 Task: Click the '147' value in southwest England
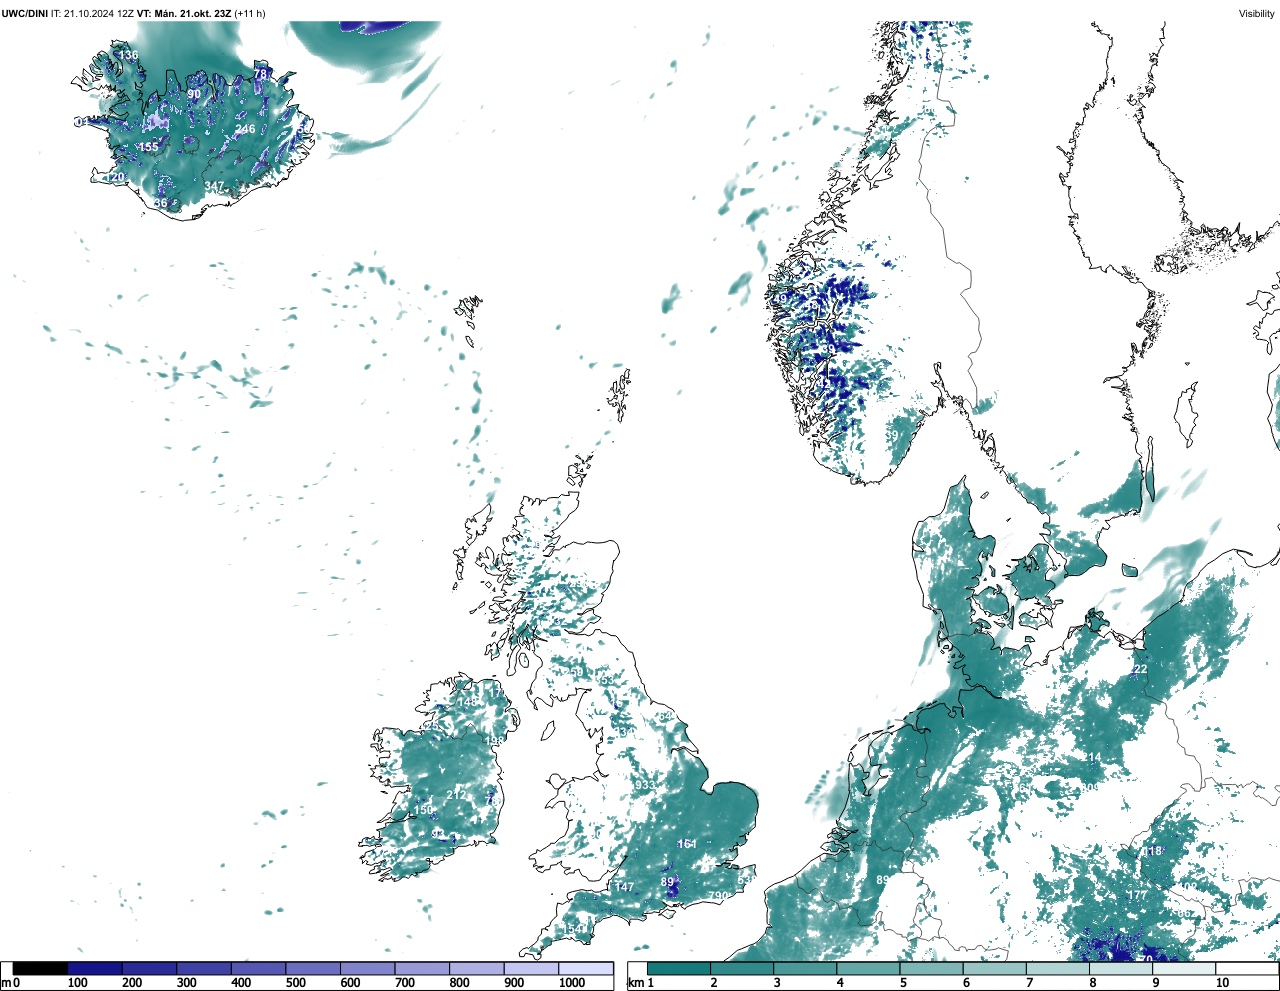click(624, 887)
